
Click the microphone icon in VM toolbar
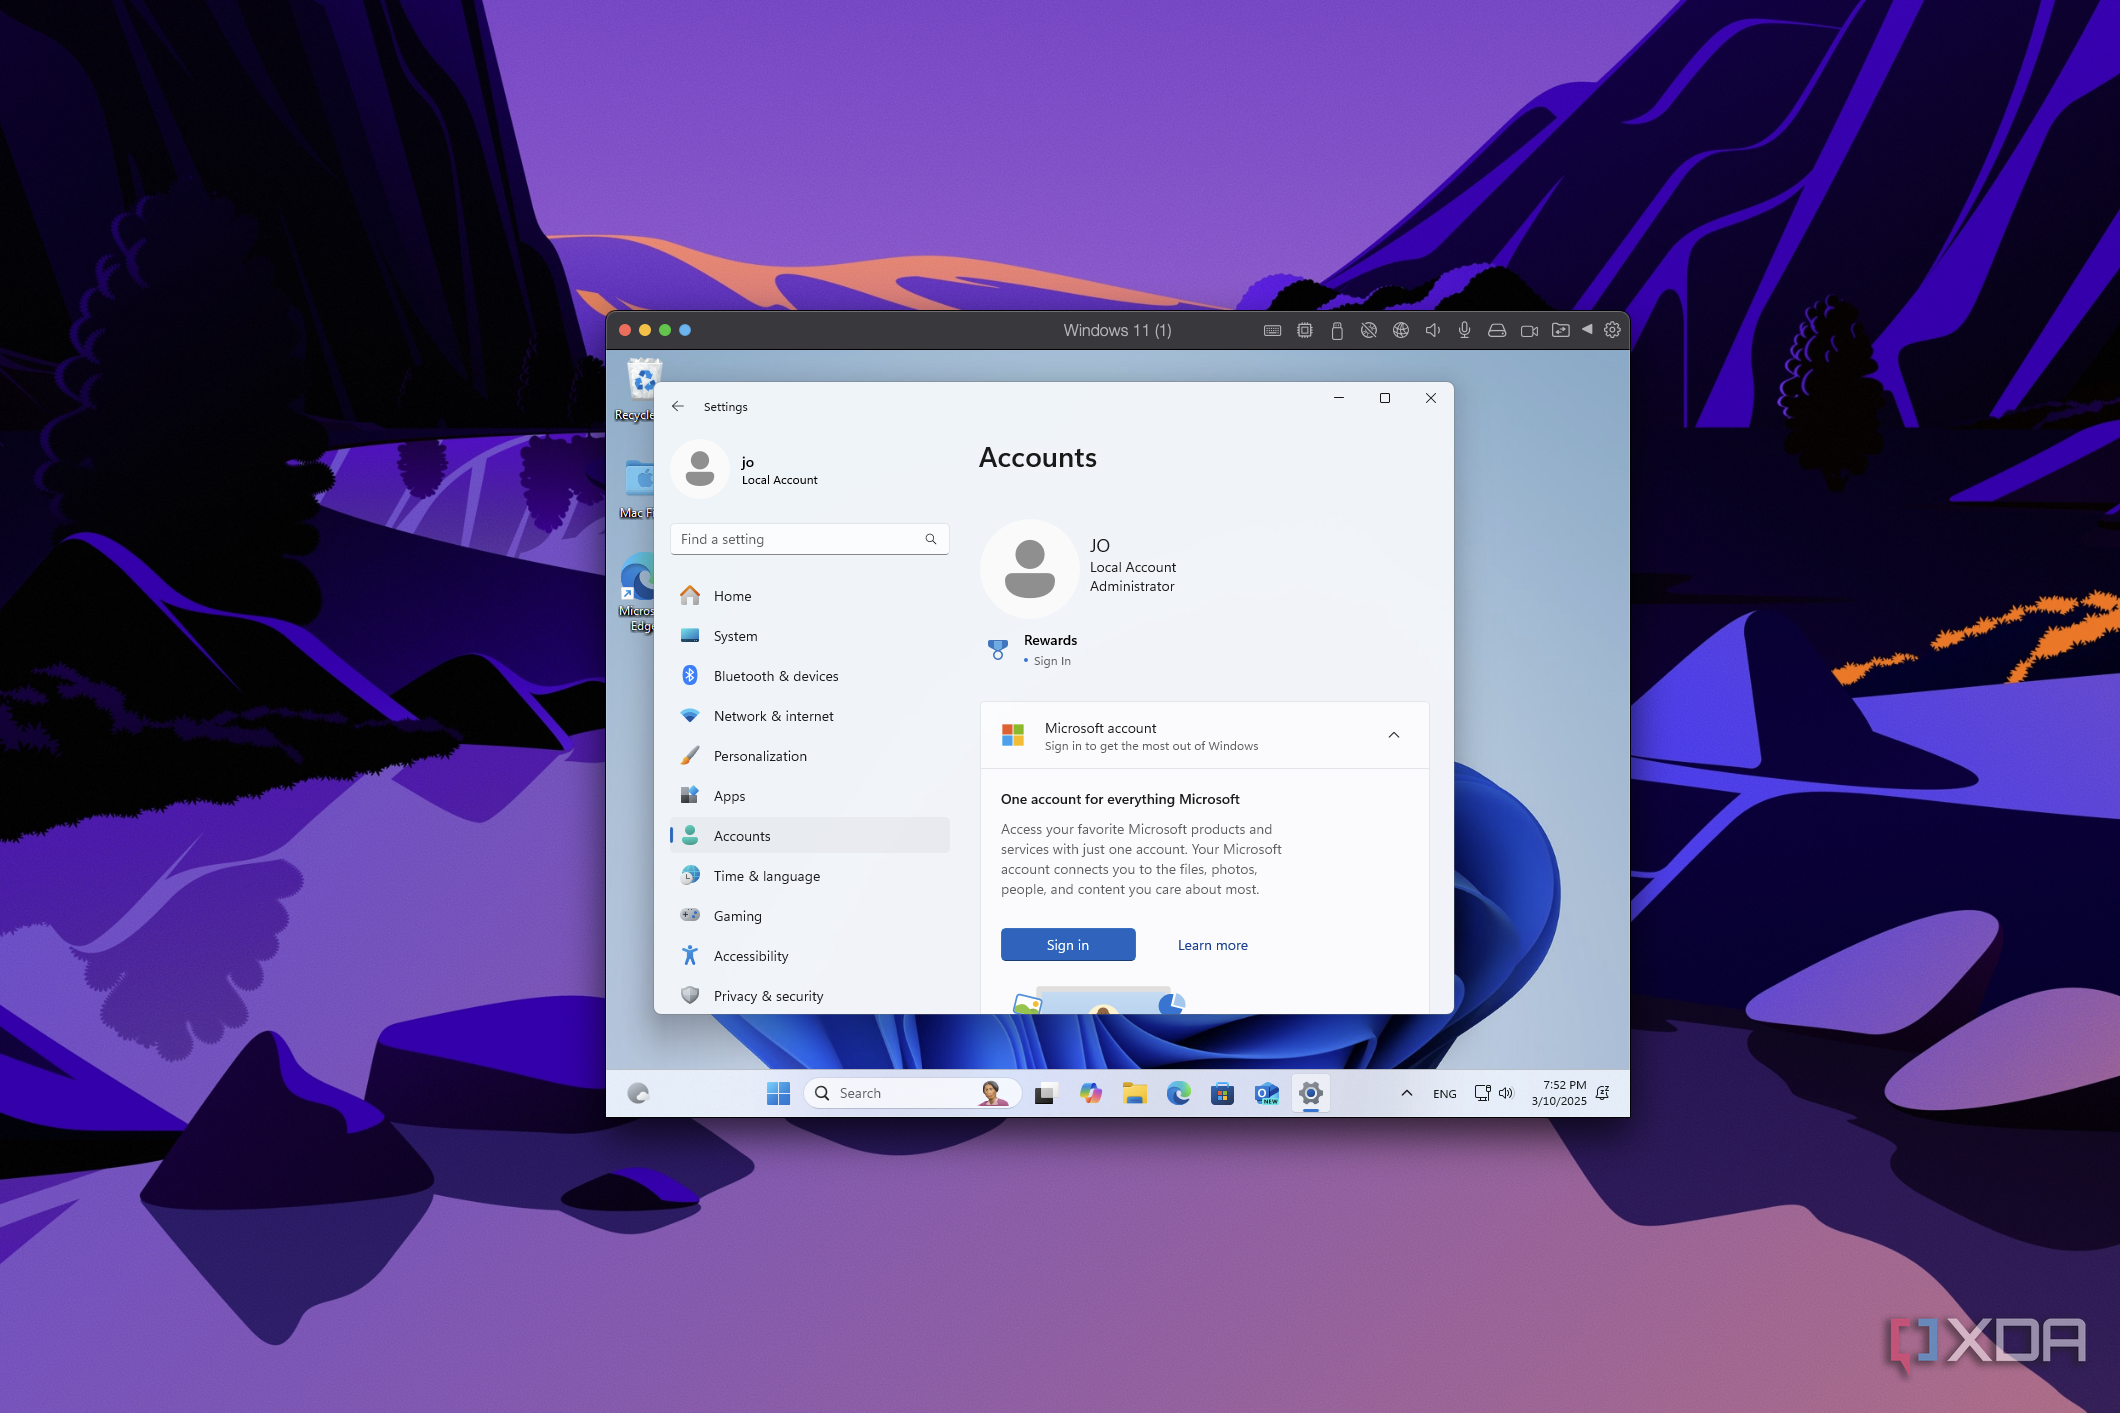click(x=1464, y=330)
